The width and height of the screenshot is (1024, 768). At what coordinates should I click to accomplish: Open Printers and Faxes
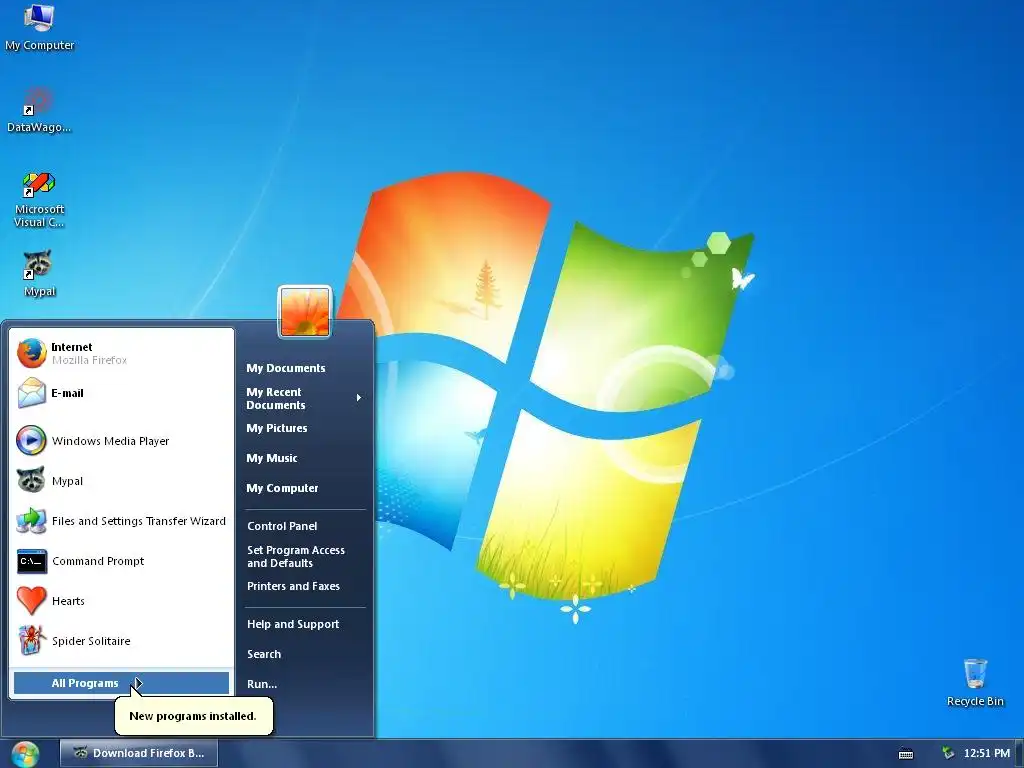tap(293, 586)
